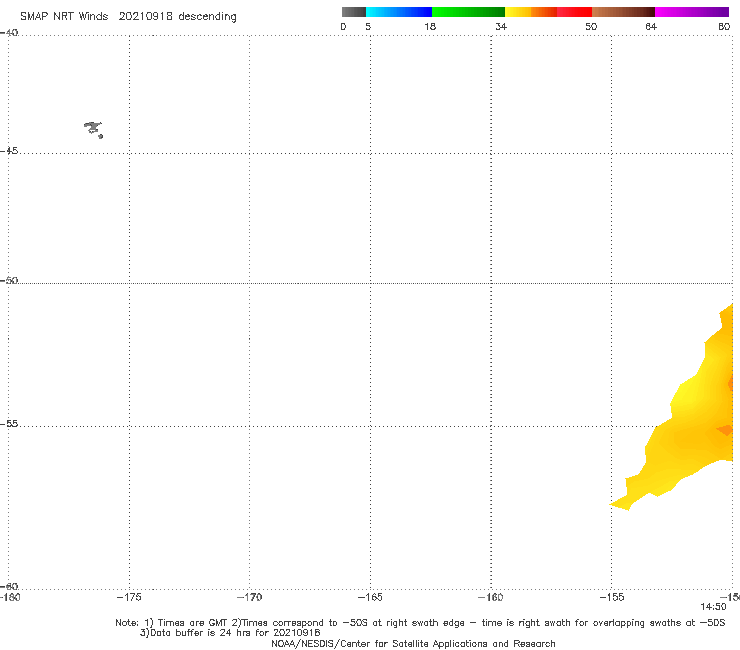Click the color bar label '34'
This screenshot has height=650, width=740.
(501, 27)
